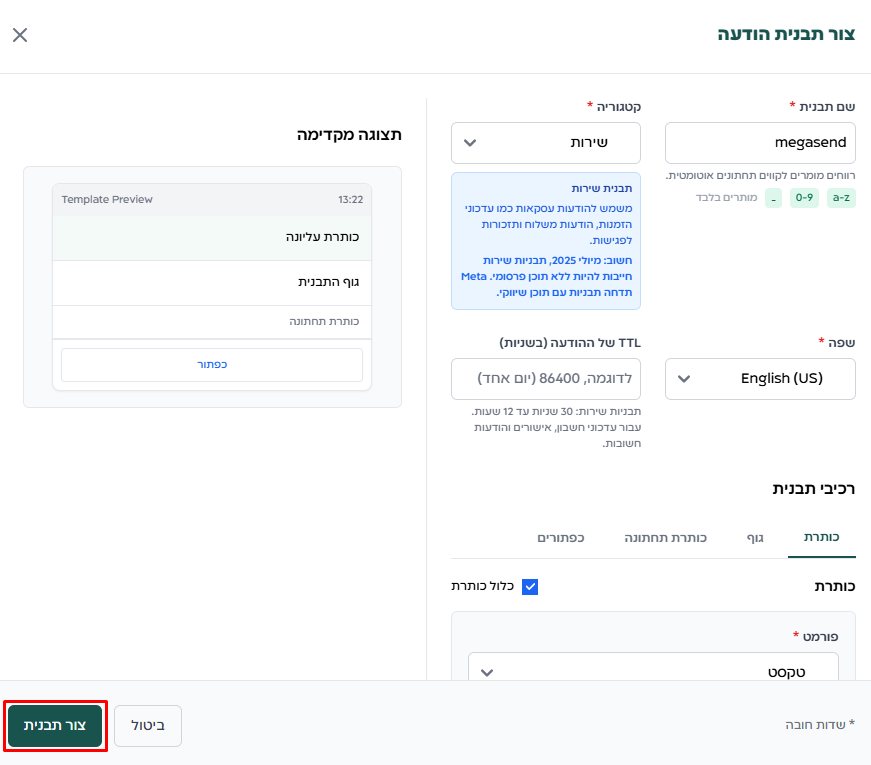Switch to the כותרת tab
Image resolution: width=871 pixels, height=765 pixels.
(x=822, y=538)
